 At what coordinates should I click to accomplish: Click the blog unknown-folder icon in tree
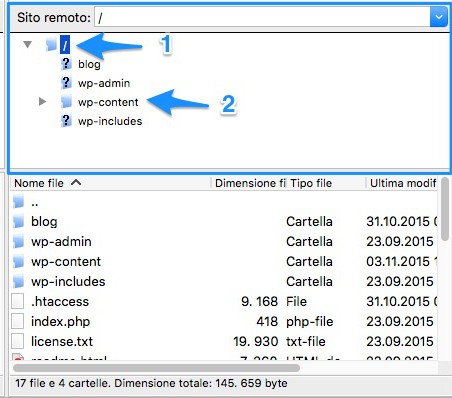pos(66,63)
